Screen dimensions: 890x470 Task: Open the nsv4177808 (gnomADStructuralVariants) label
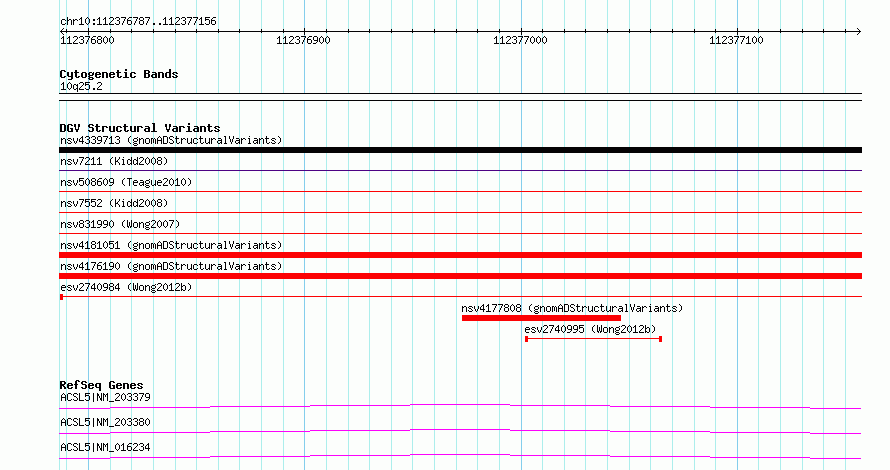click(572, 308)
